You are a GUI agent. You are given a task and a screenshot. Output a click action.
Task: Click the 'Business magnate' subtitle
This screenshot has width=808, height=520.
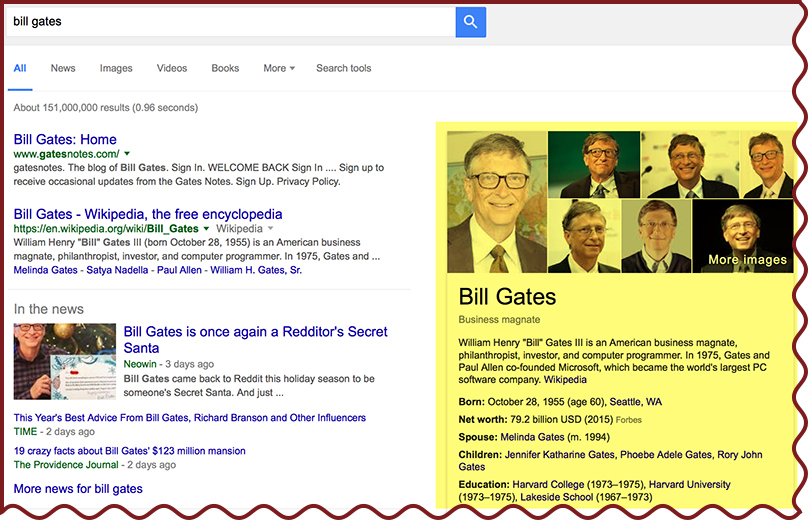[499, 320]
